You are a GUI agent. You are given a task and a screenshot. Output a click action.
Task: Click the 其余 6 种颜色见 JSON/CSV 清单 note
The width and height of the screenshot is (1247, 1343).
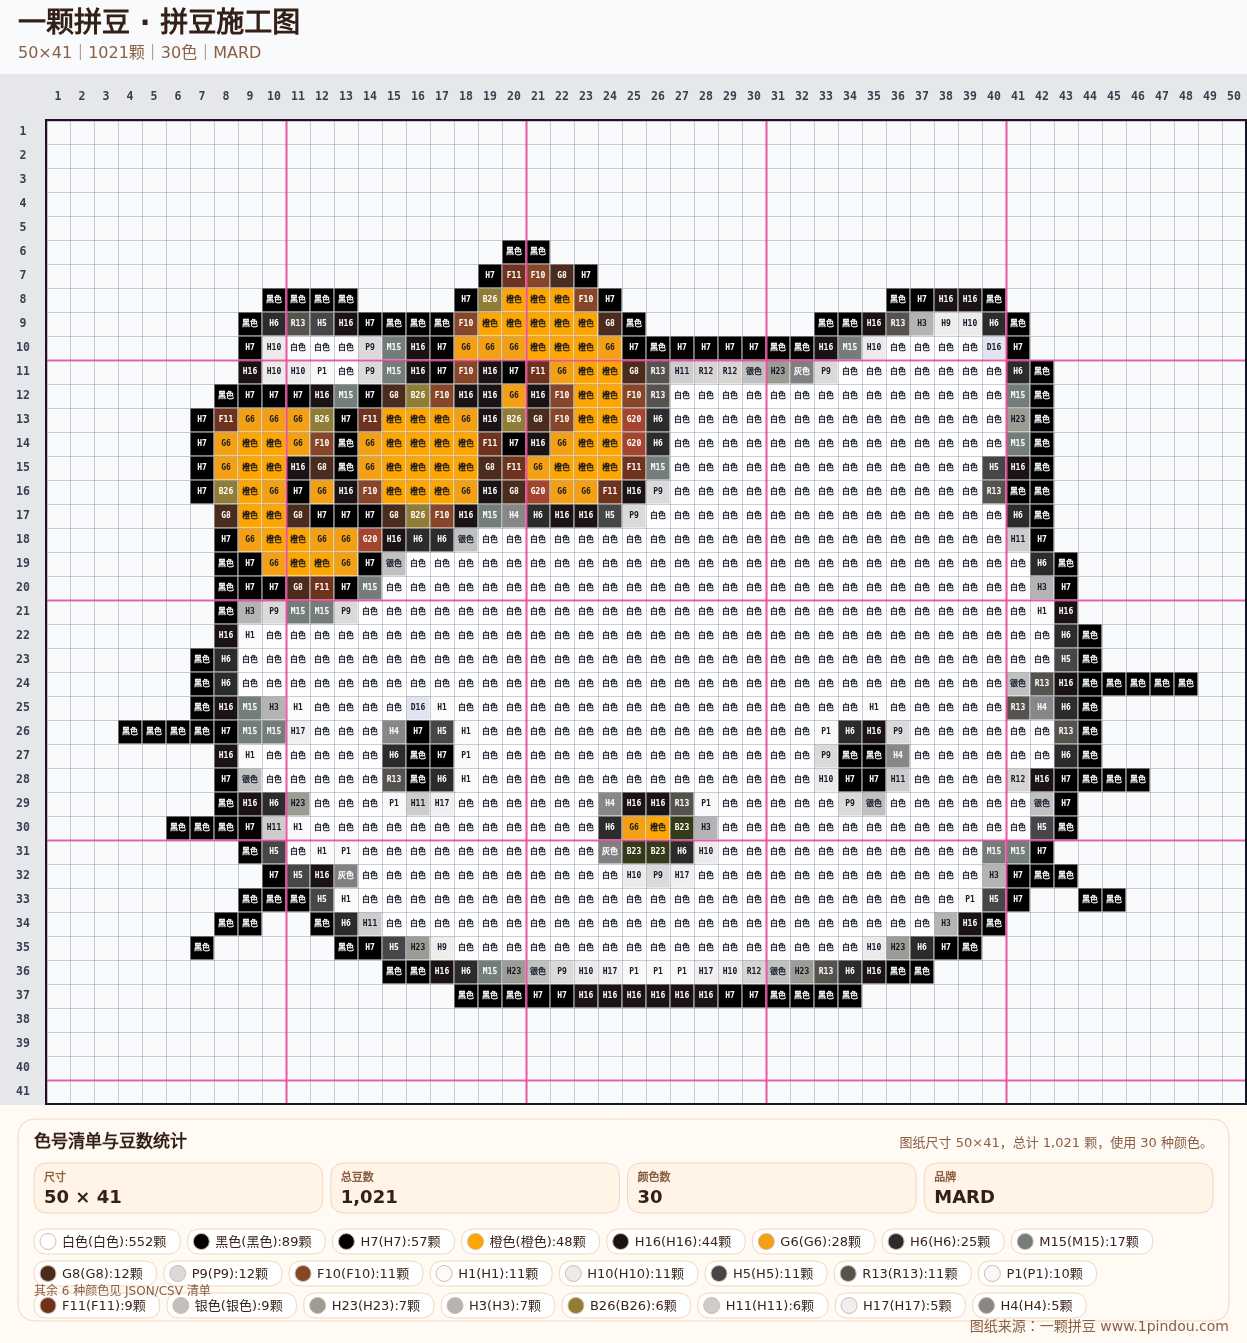pyautogui.click(x=122, y=1290)
